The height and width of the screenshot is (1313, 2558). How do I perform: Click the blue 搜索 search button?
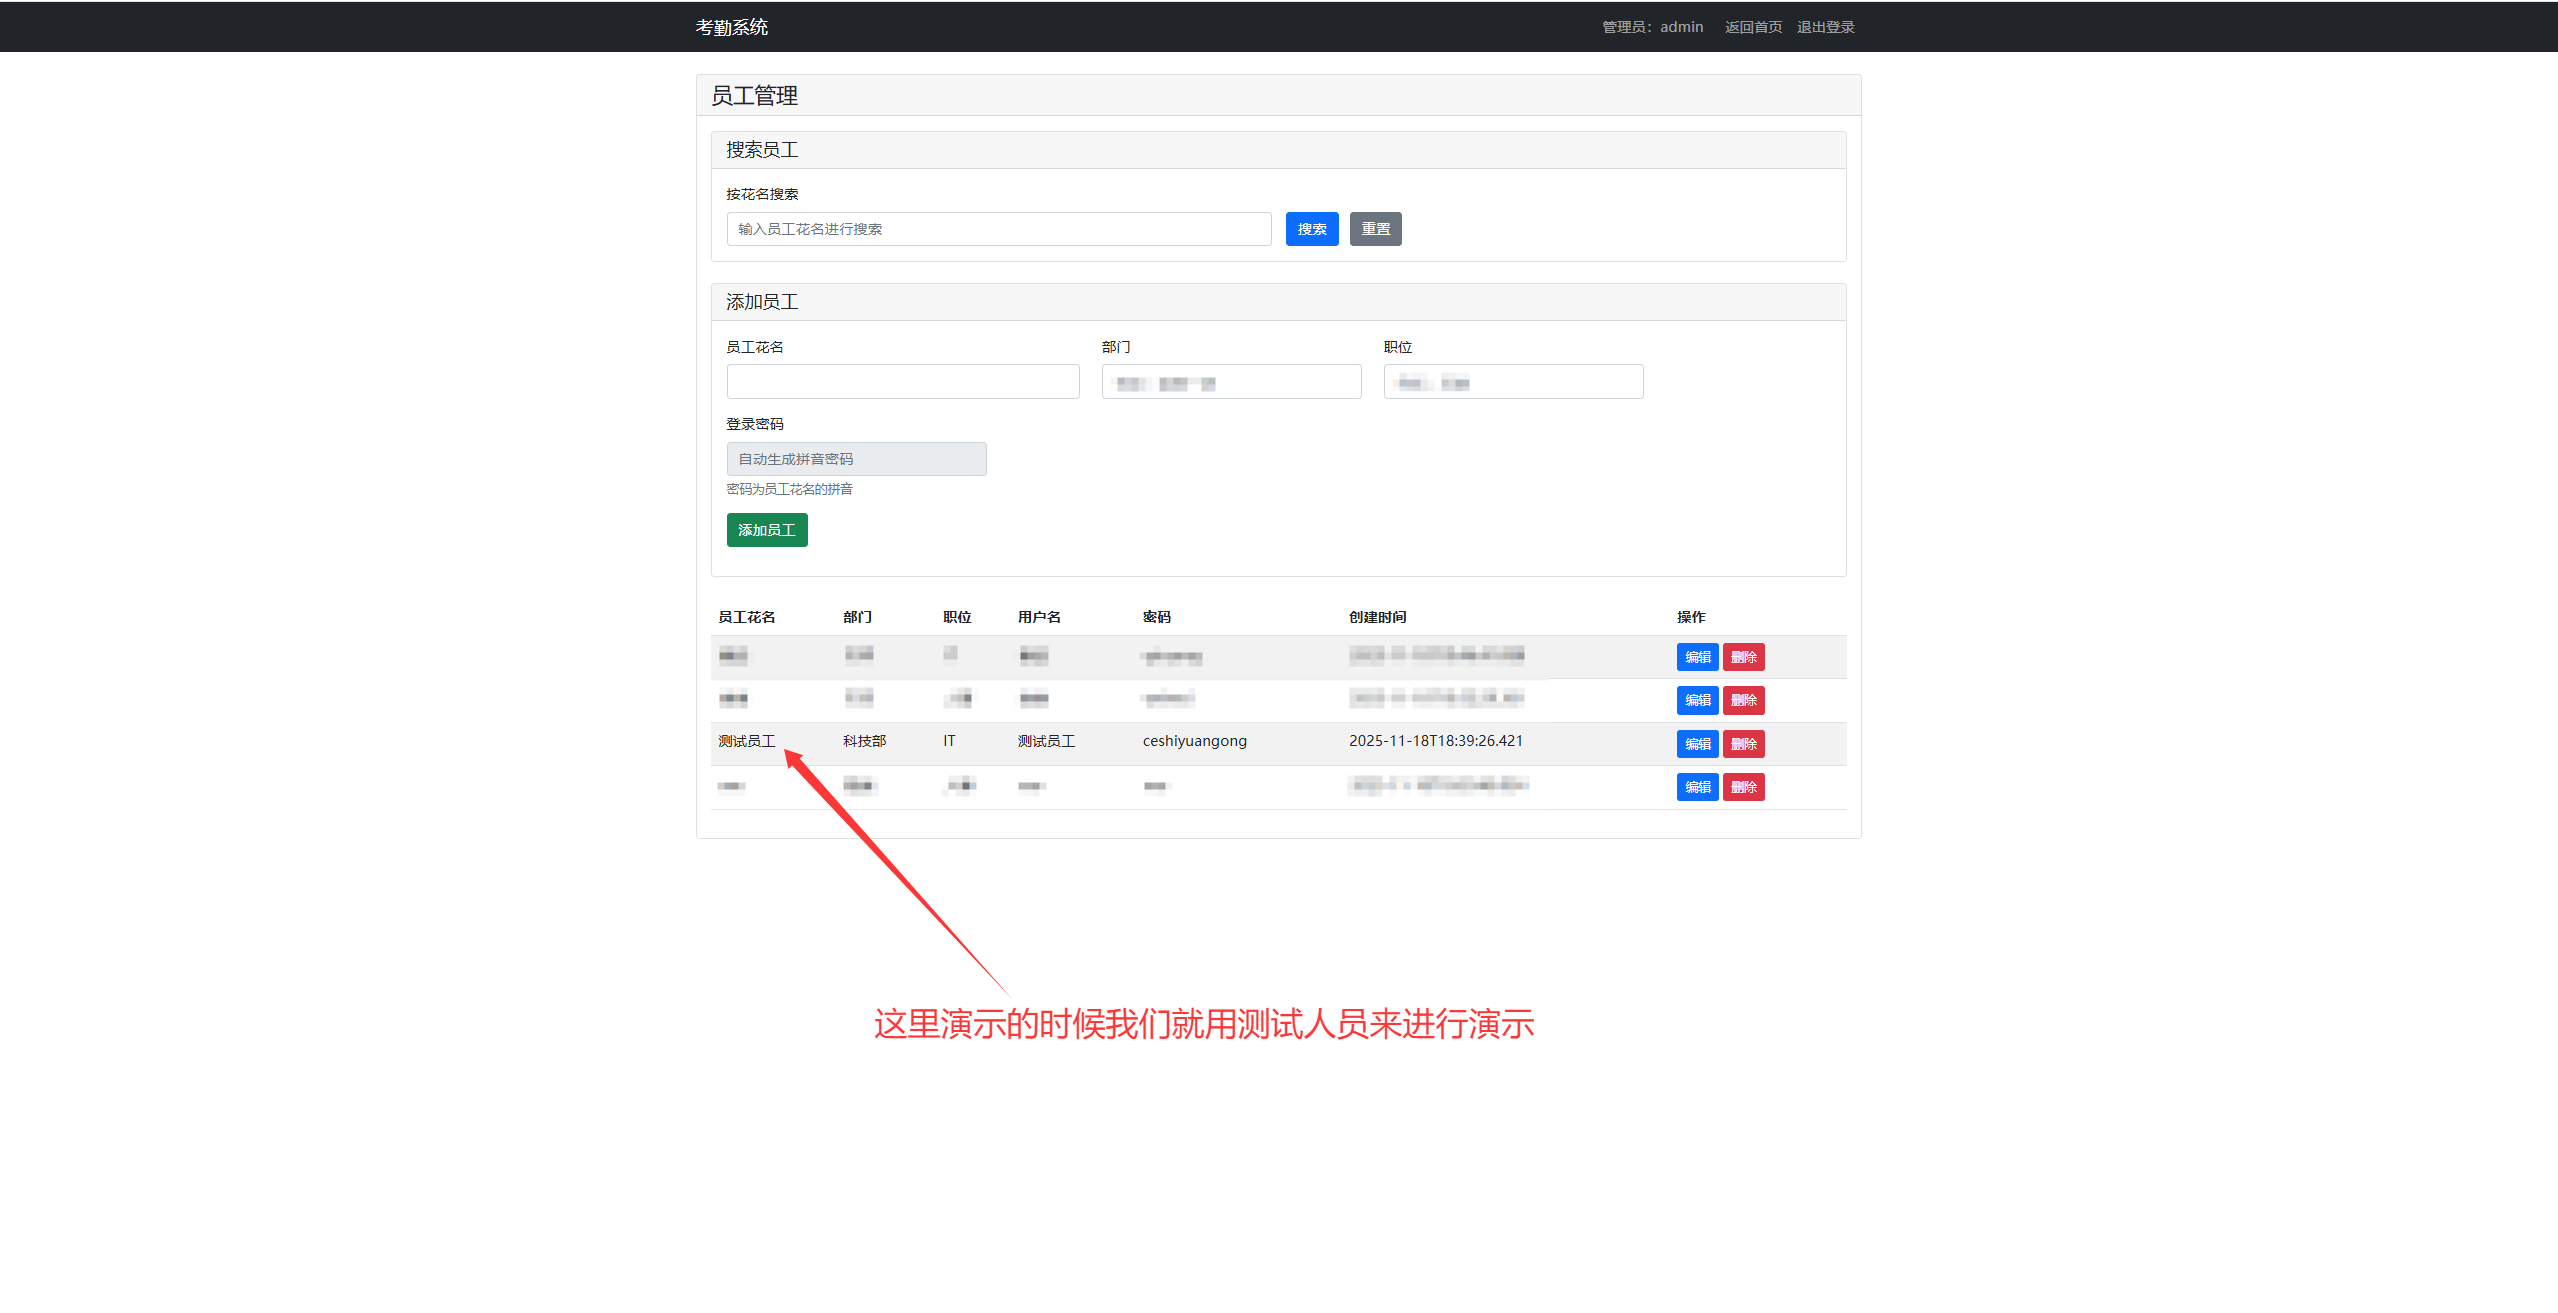tap(1311, 229)
